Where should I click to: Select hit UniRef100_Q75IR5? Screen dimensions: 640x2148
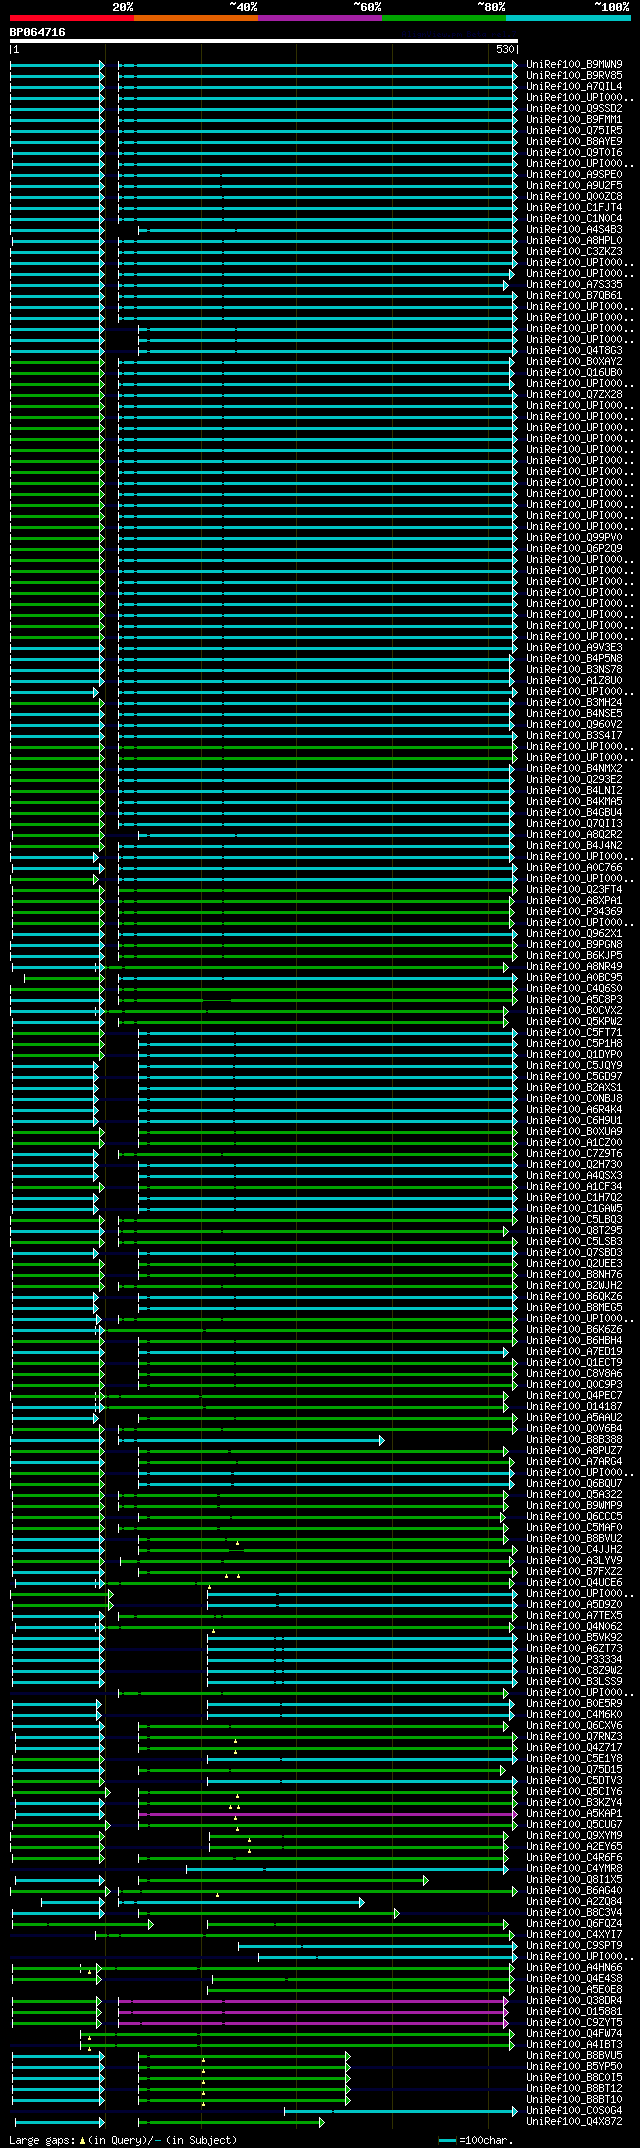pyautogui.click(x=574, y=130)
